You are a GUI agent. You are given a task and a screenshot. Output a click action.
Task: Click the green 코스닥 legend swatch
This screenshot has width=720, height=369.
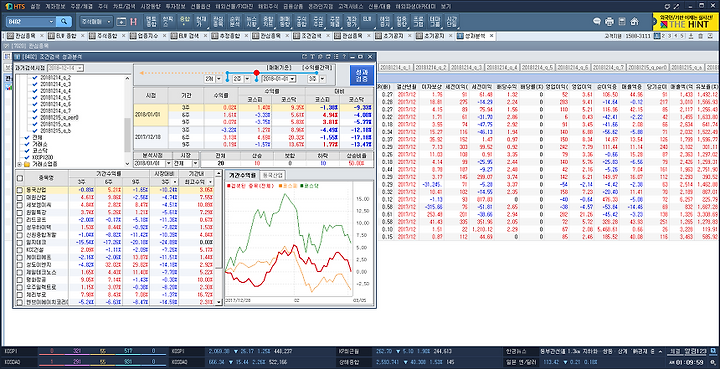(x=302, y=186)
